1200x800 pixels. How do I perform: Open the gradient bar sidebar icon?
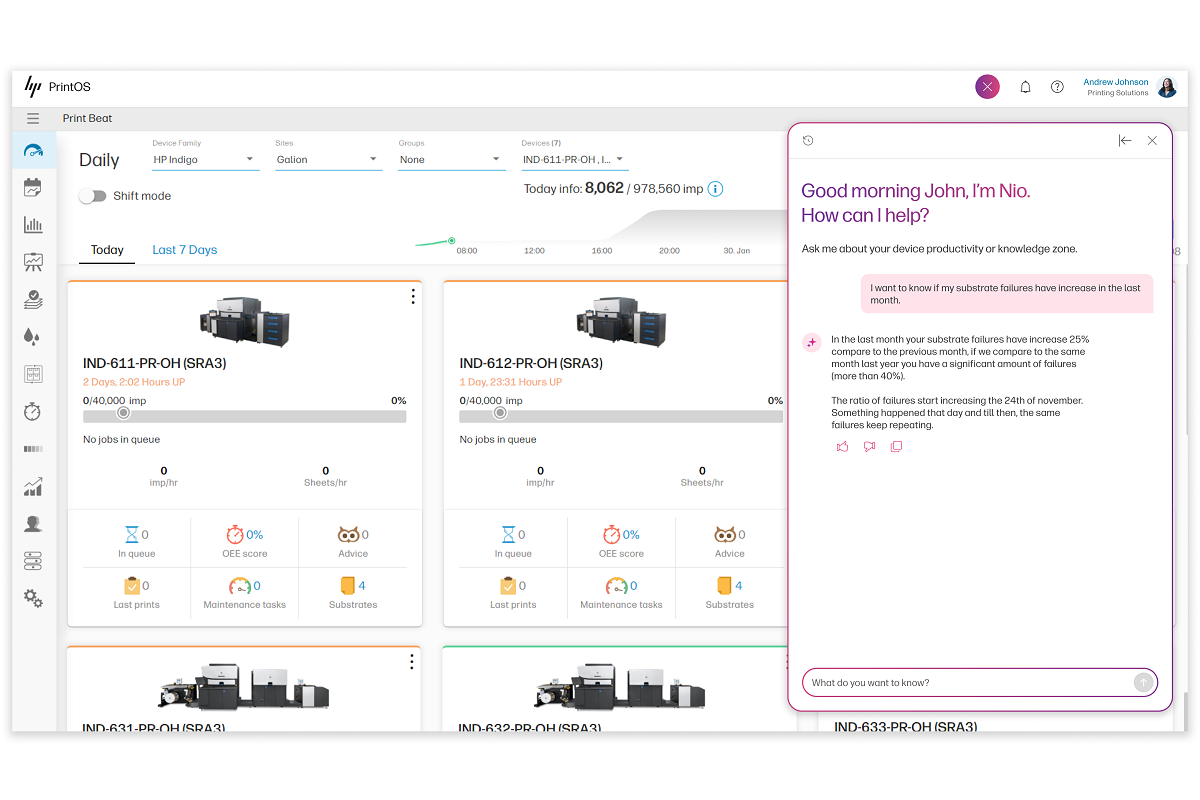33,449
